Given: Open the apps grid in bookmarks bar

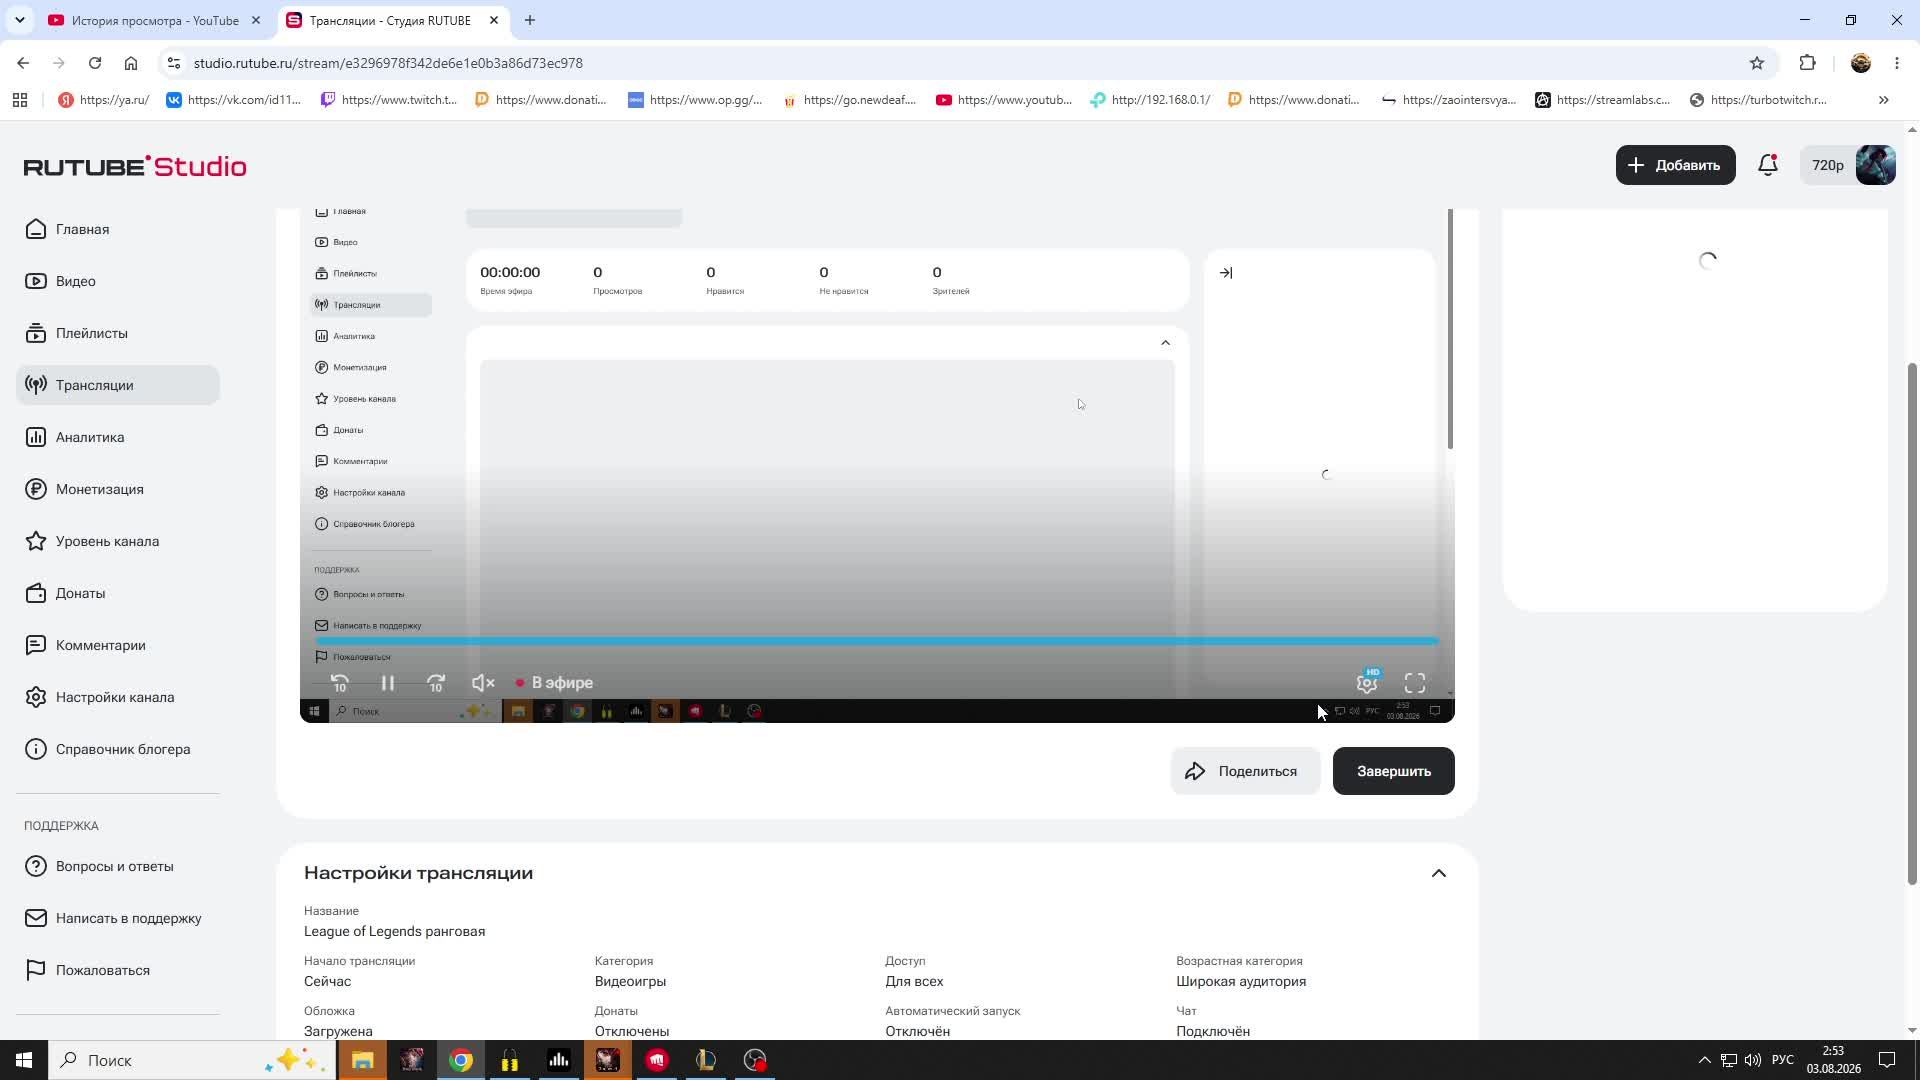Looking at the screenshot, I should (x=20, y=100).
